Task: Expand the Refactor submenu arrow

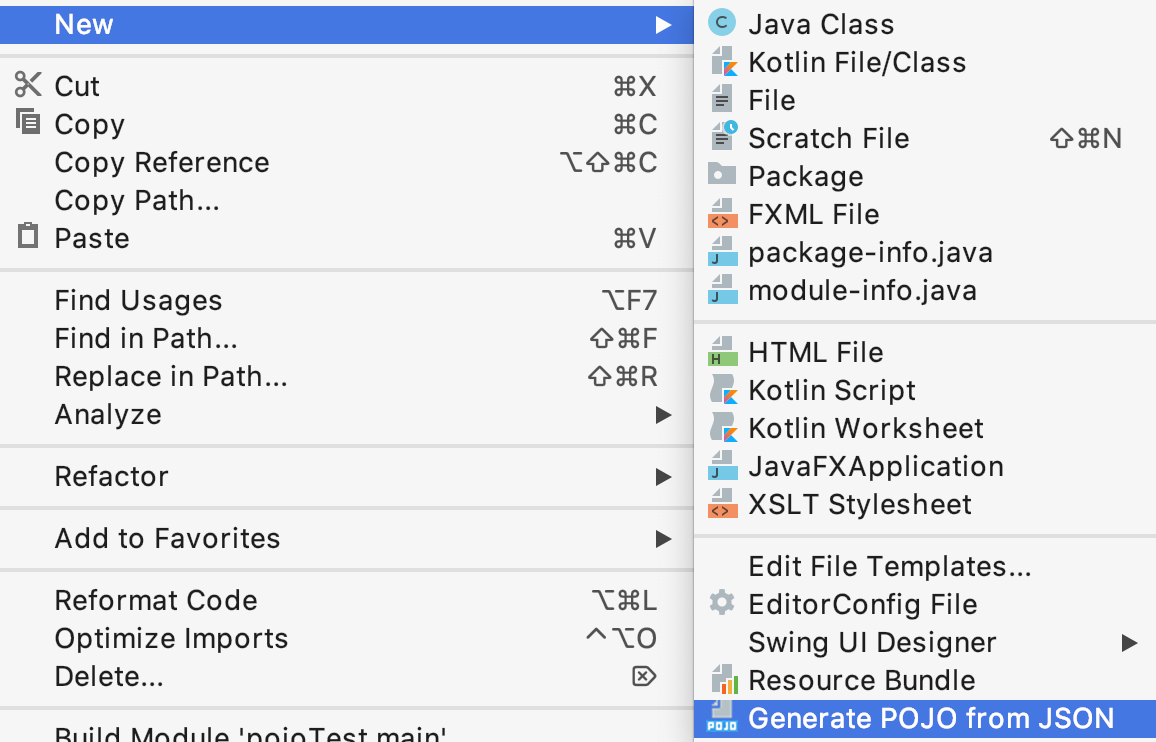Action: (664, 476)
